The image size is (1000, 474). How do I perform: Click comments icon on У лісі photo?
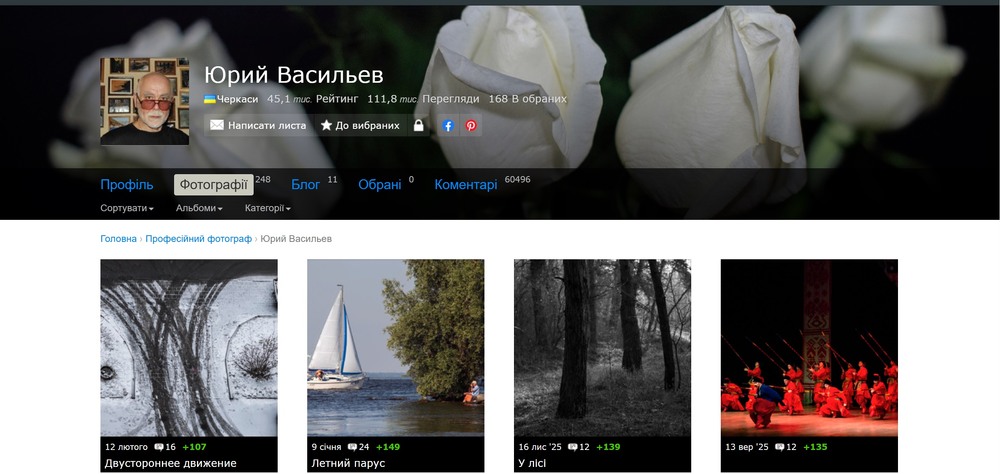pos(572,447)
